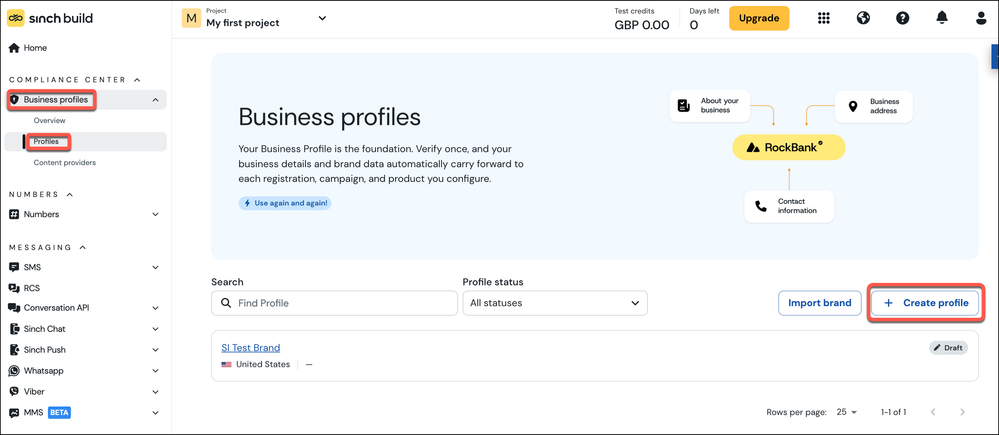Collapse the Business profiles section chevron

155,100
